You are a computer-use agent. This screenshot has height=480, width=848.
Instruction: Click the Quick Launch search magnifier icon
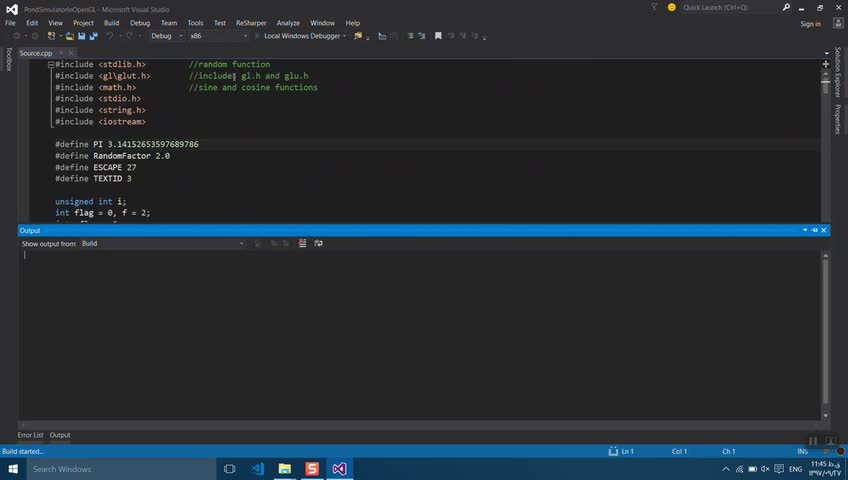coord(786,7)
